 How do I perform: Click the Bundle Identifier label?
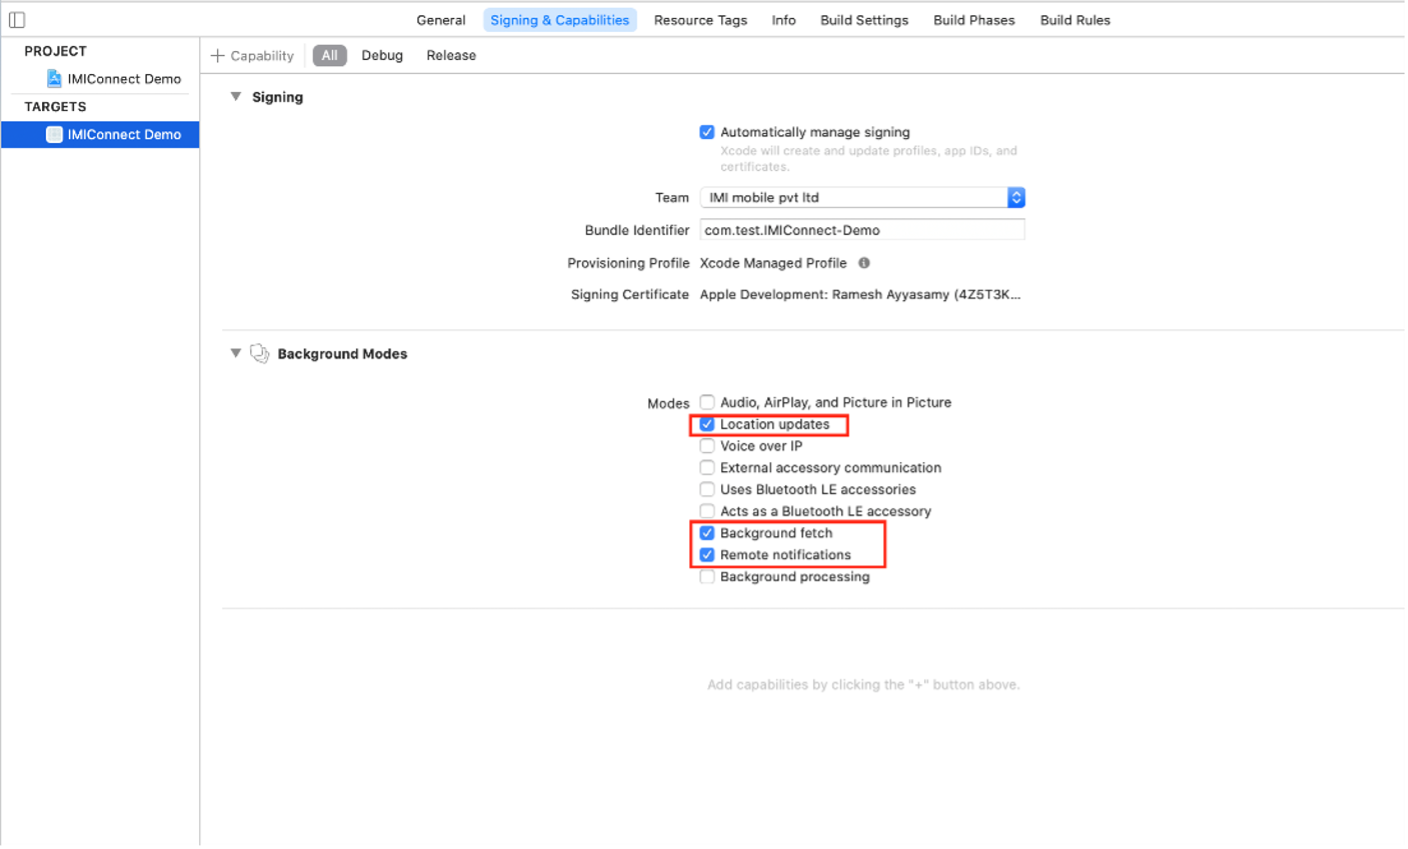tap(637, 230)
